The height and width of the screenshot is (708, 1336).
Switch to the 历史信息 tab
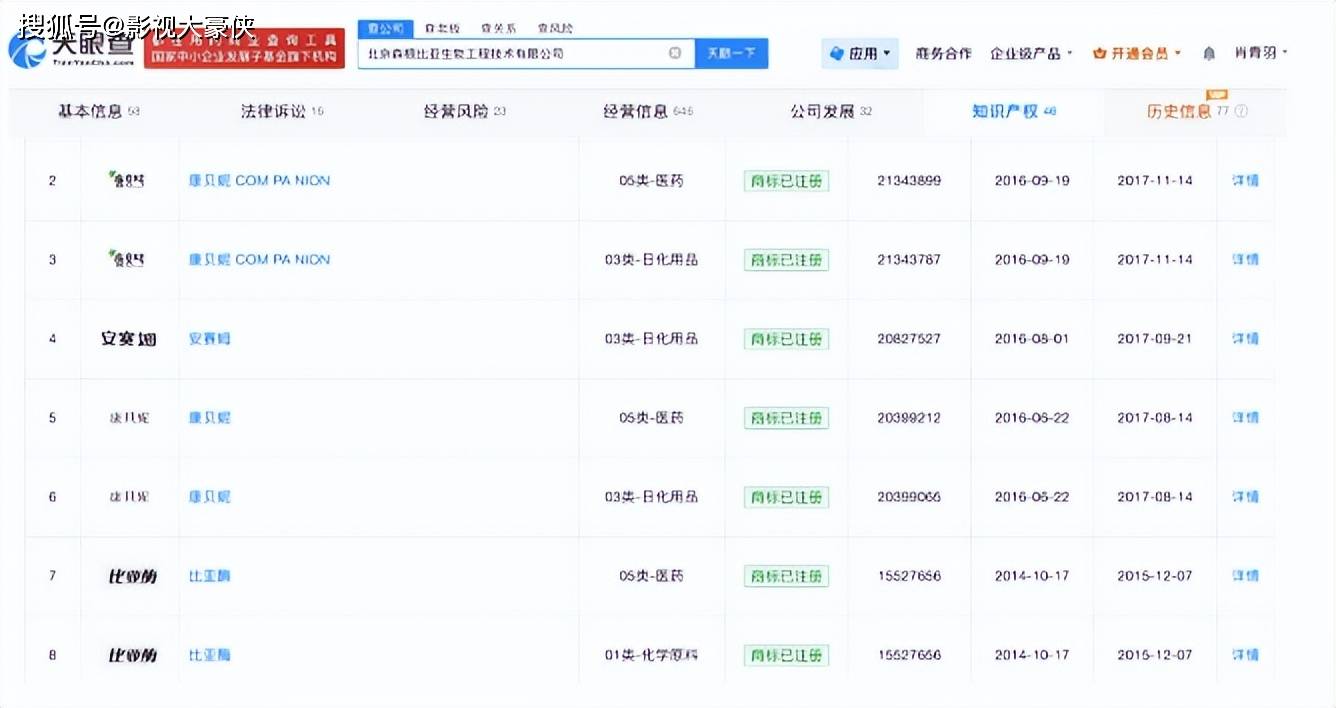1190,111
